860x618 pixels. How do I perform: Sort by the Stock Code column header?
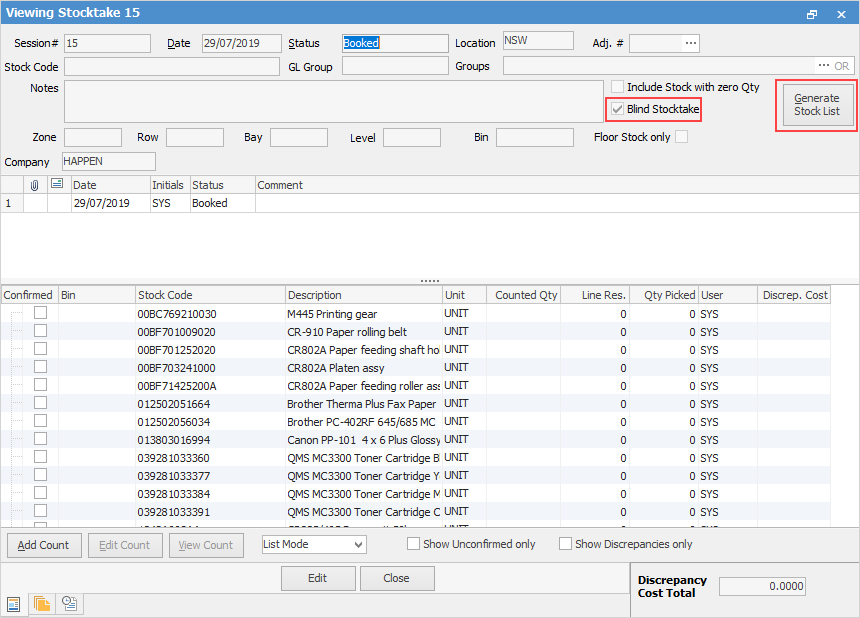point(210,295)
